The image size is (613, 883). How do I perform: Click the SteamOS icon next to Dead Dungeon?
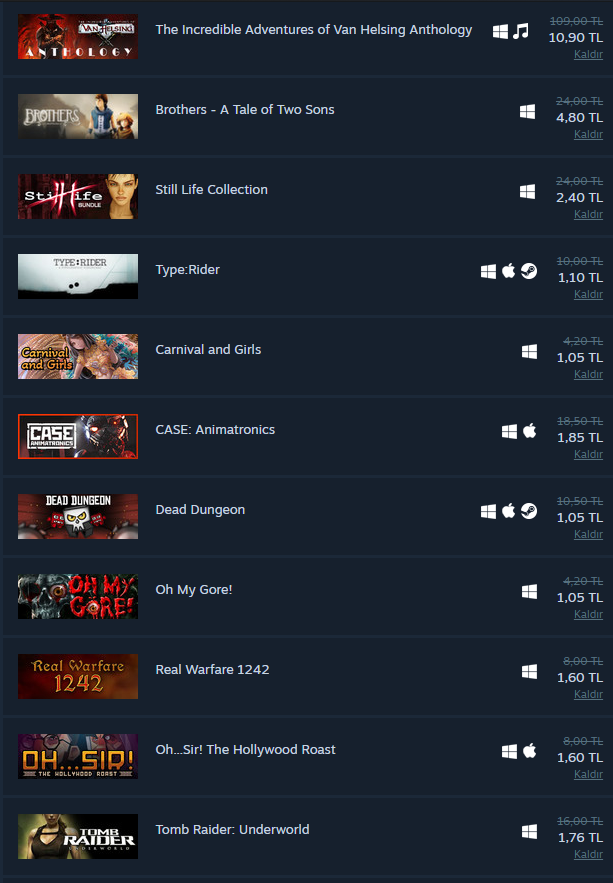point(529,511)
